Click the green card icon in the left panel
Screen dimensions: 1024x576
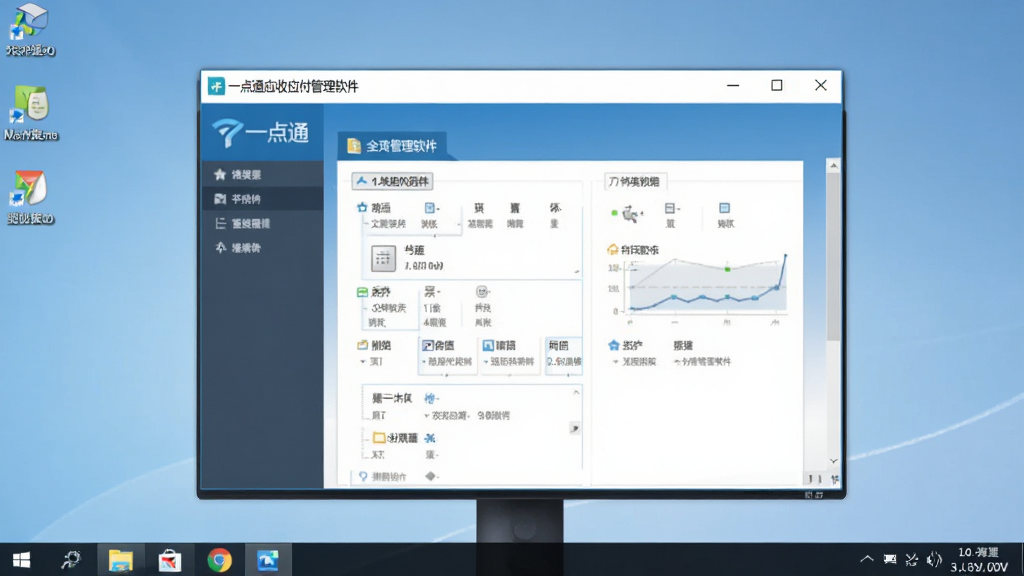pos(362,292)
